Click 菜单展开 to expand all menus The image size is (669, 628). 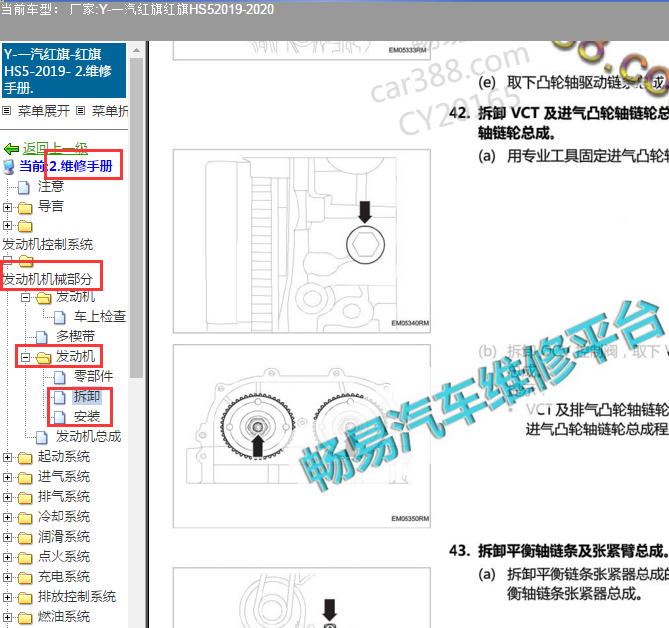point(44,111)
